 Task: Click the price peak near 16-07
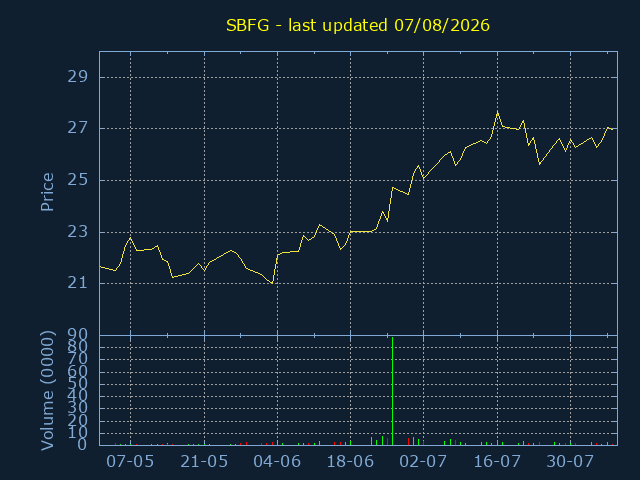[497, 111]
